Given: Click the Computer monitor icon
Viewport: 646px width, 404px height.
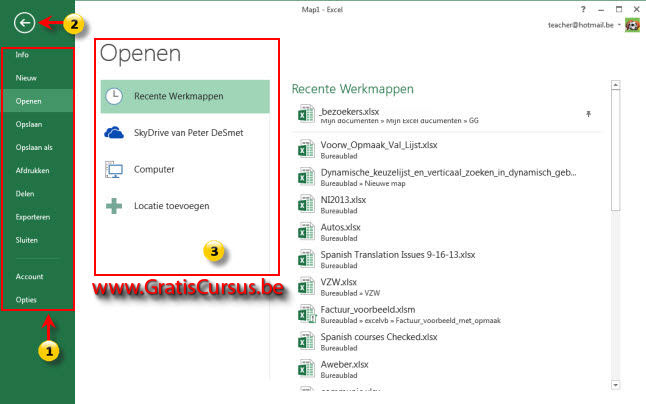Looking at the screenshot, I should [x=114, y=169].
